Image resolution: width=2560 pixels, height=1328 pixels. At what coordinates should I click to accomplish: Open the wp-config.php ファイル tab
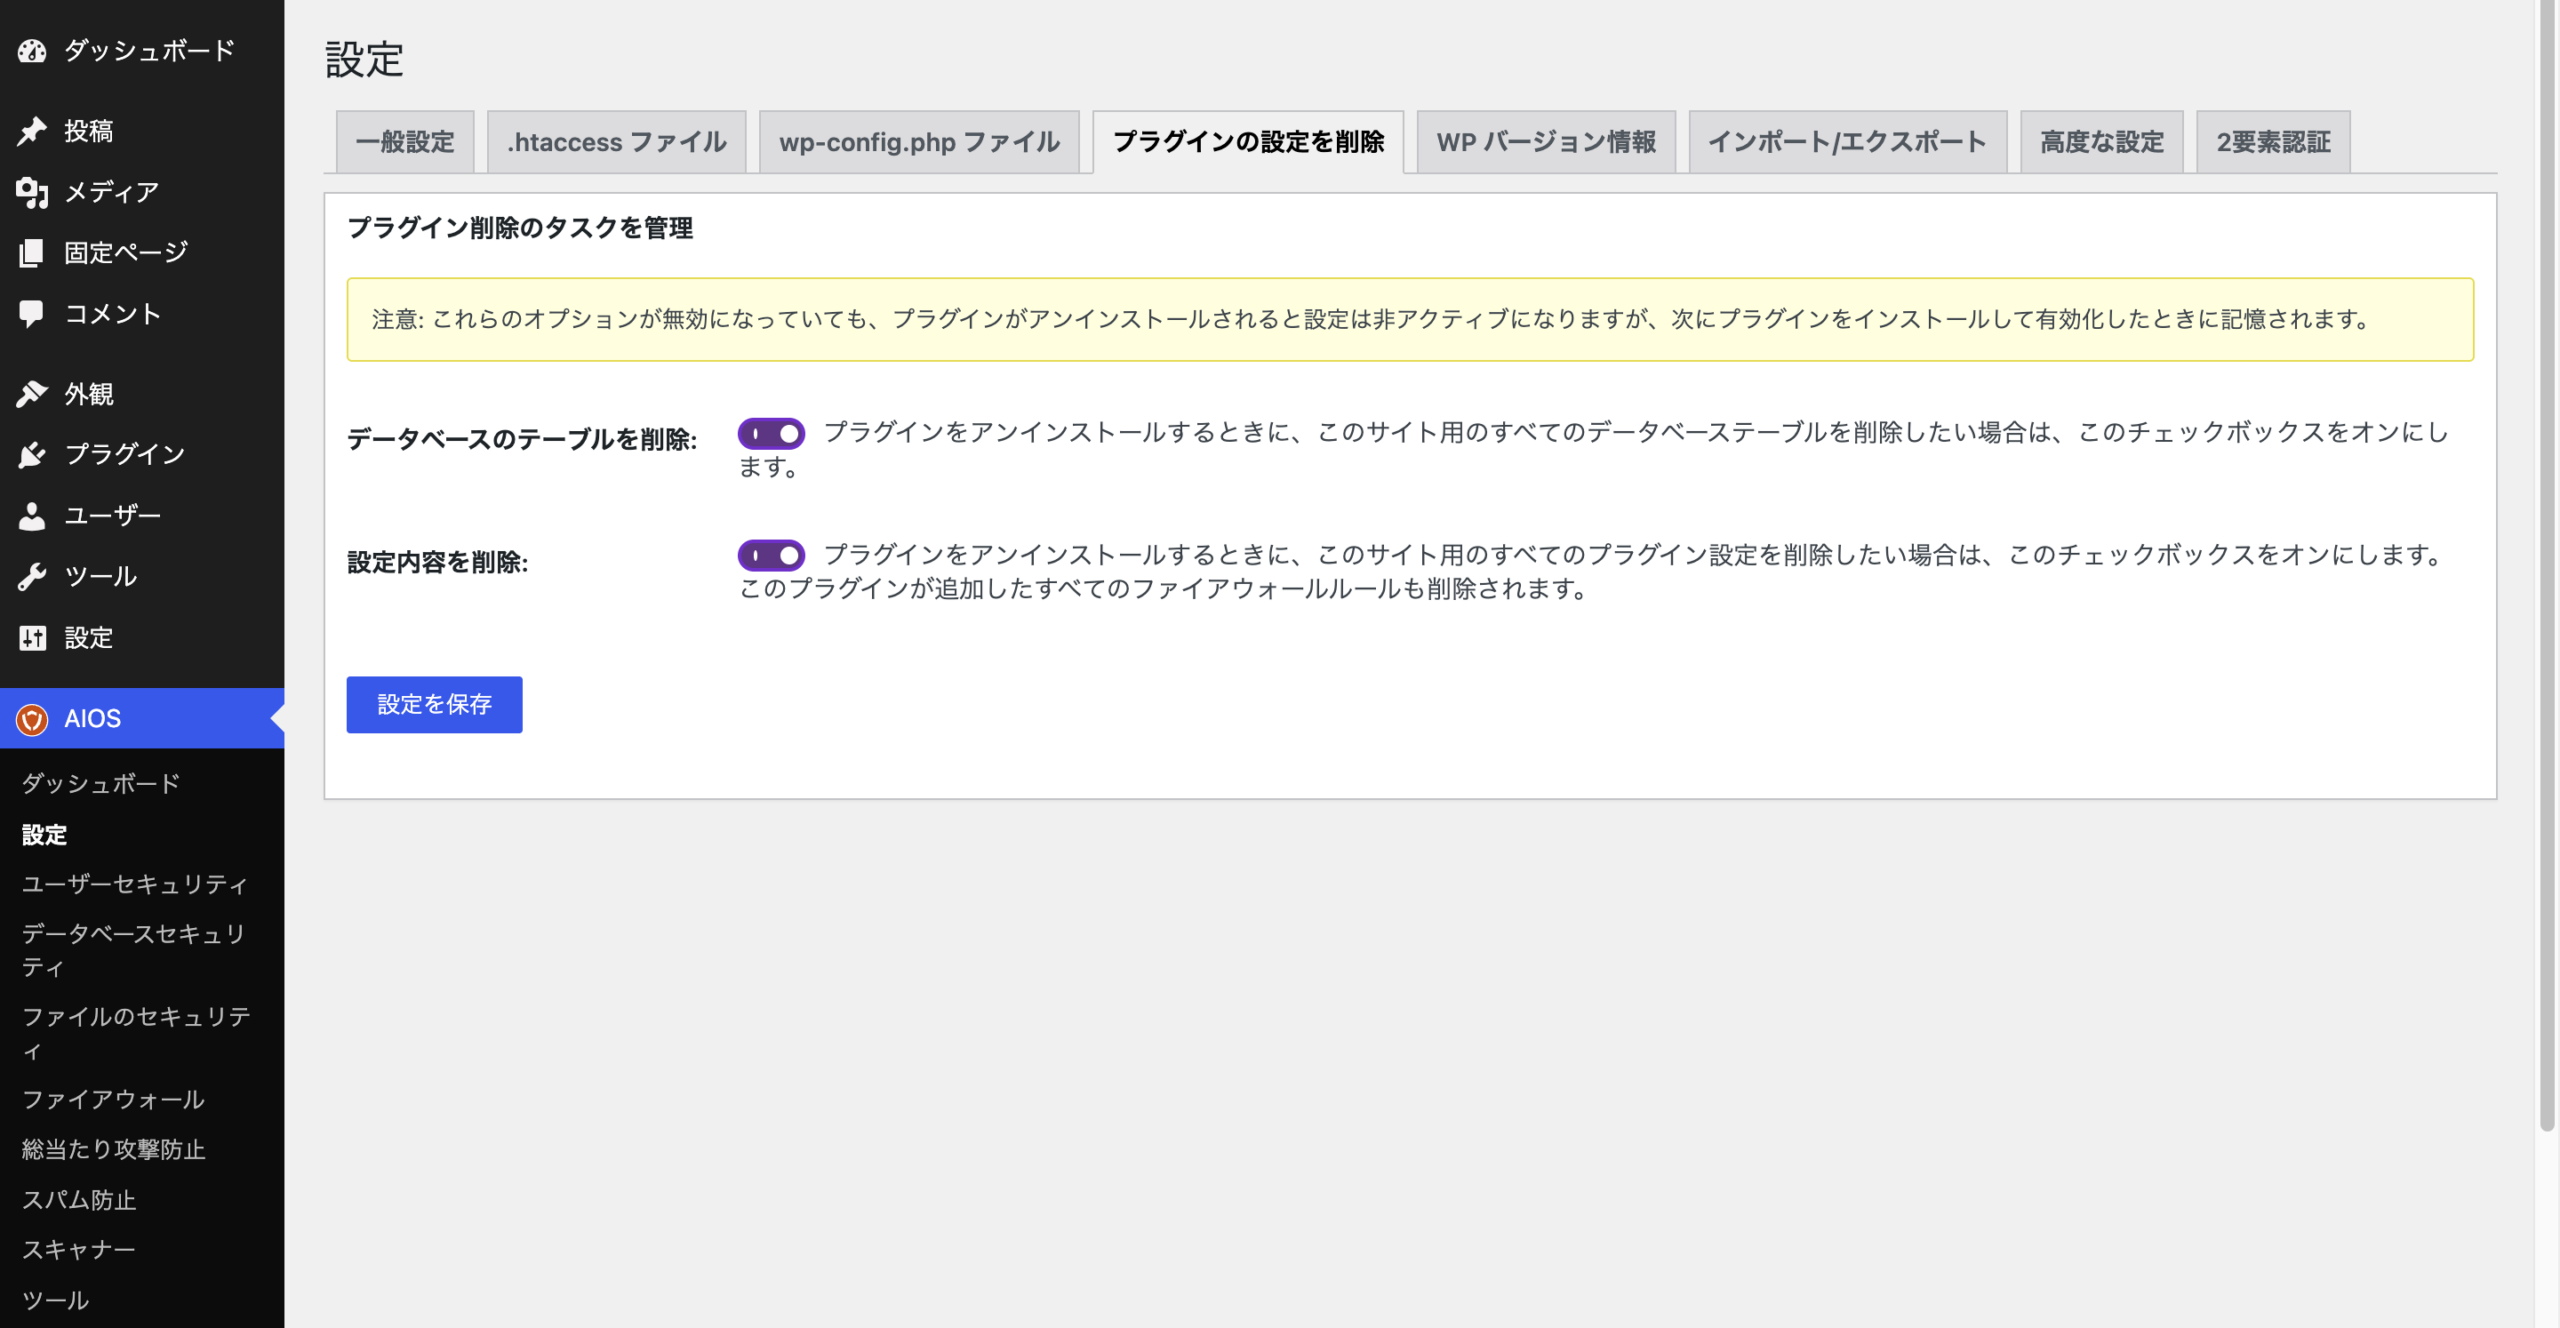[x=919, y=142]
